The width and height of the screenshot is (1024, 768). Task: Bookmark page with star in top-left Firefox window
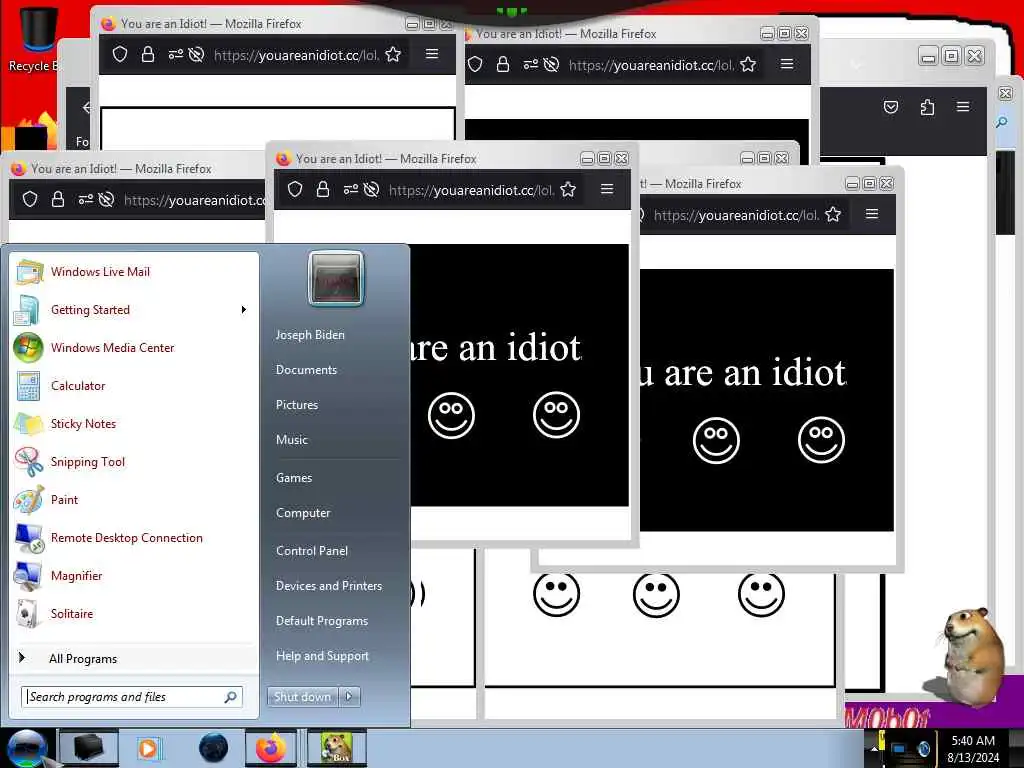click(x=393, y=55)
